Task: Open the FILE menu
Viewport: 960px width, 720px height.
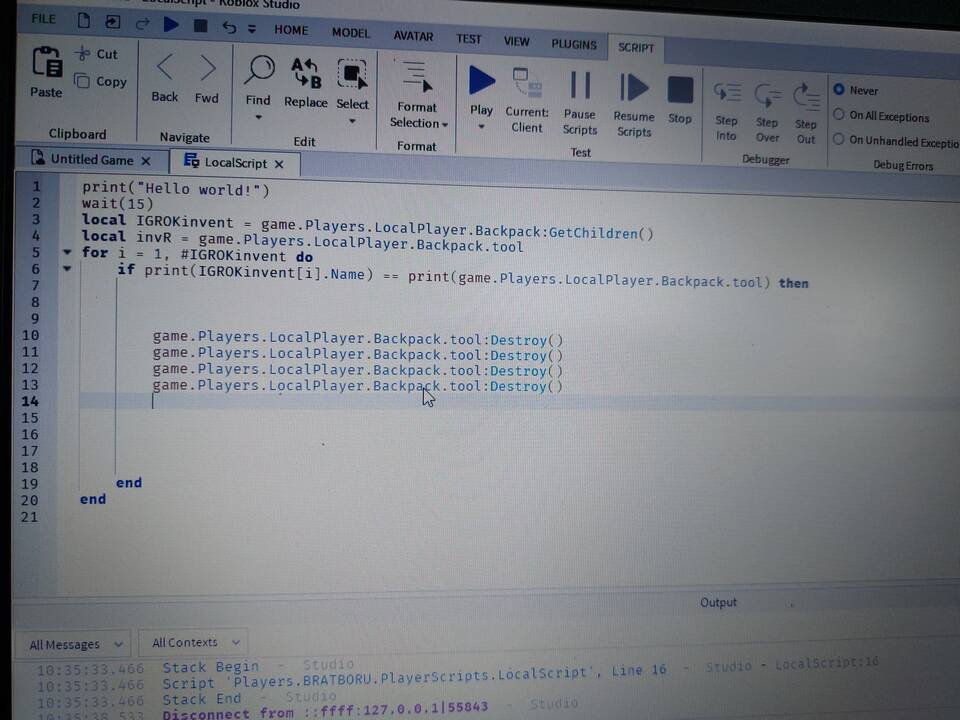Action: point(43,18)
